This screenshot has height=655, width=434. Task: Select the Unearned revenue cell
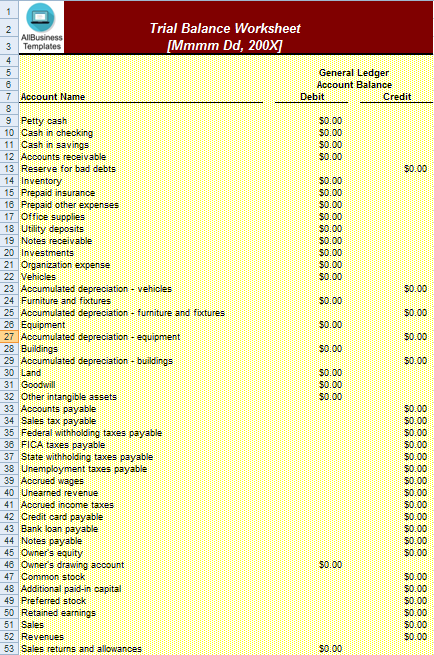59,493
